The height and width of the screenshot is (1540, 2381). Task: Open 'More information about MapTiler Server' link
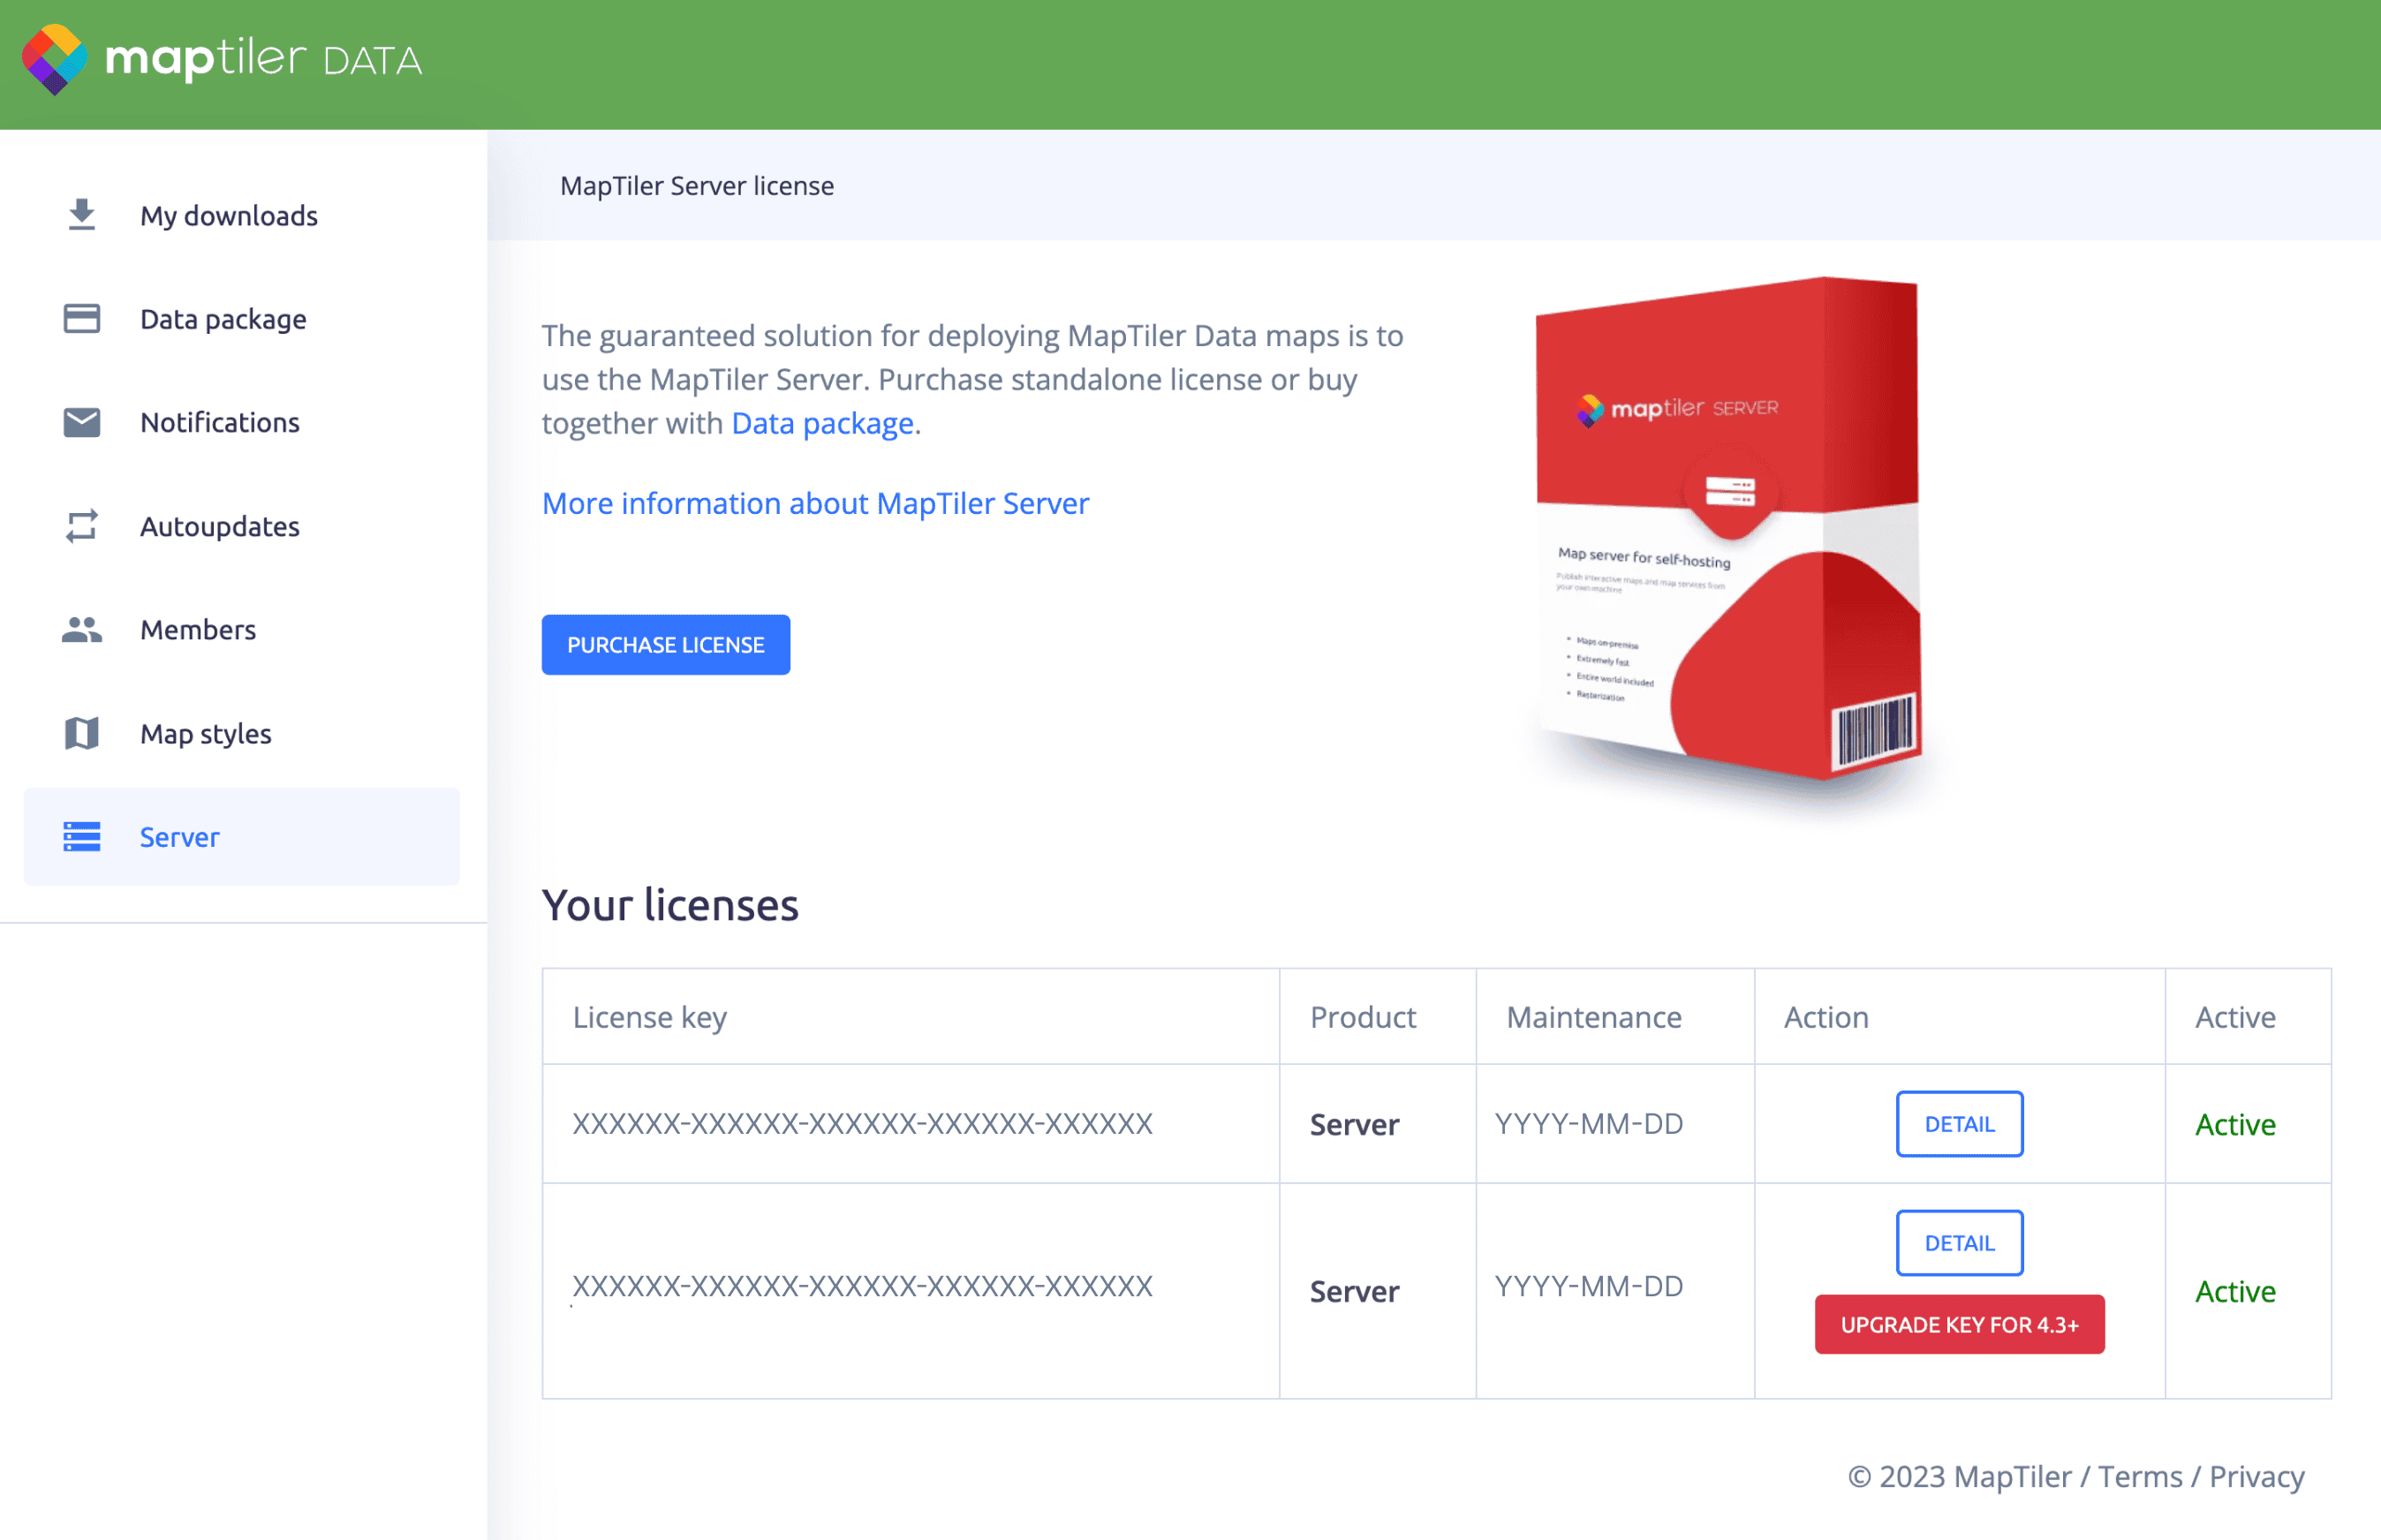coord(815,503)
